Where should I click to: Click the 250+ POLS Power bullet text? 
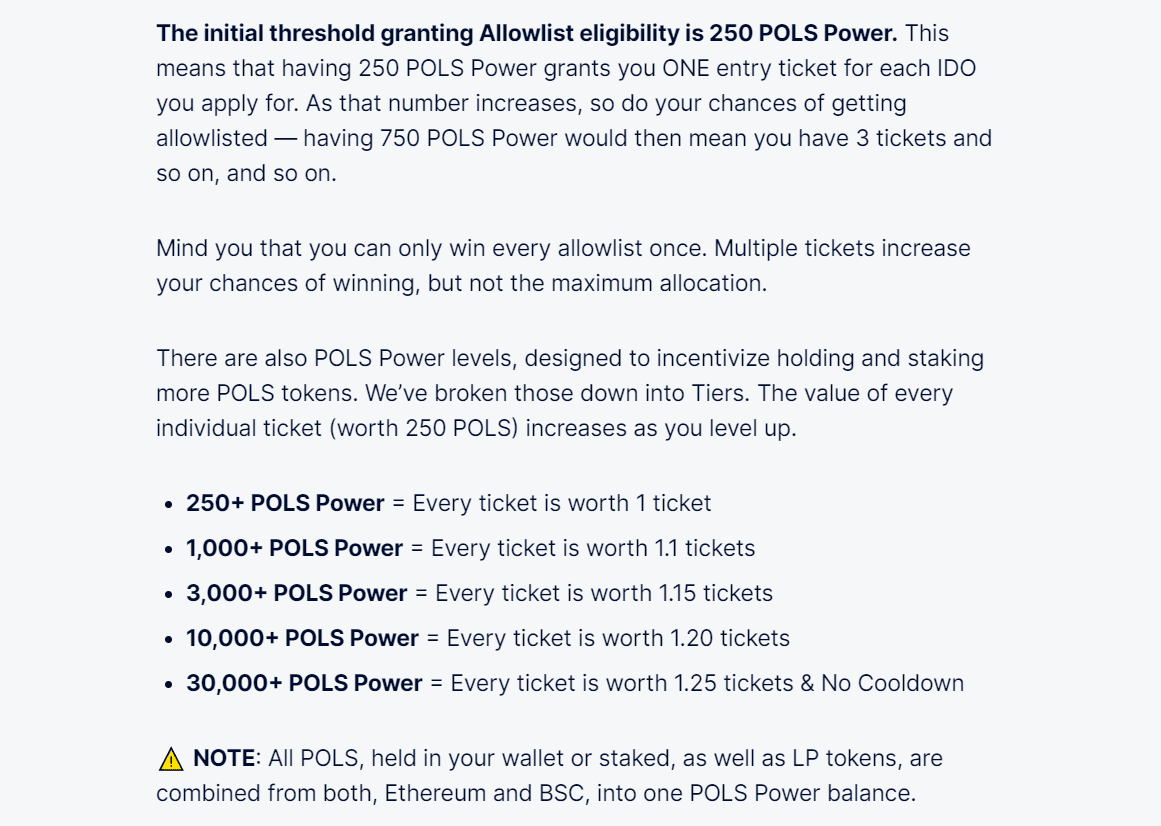click(x=285, y=503)
